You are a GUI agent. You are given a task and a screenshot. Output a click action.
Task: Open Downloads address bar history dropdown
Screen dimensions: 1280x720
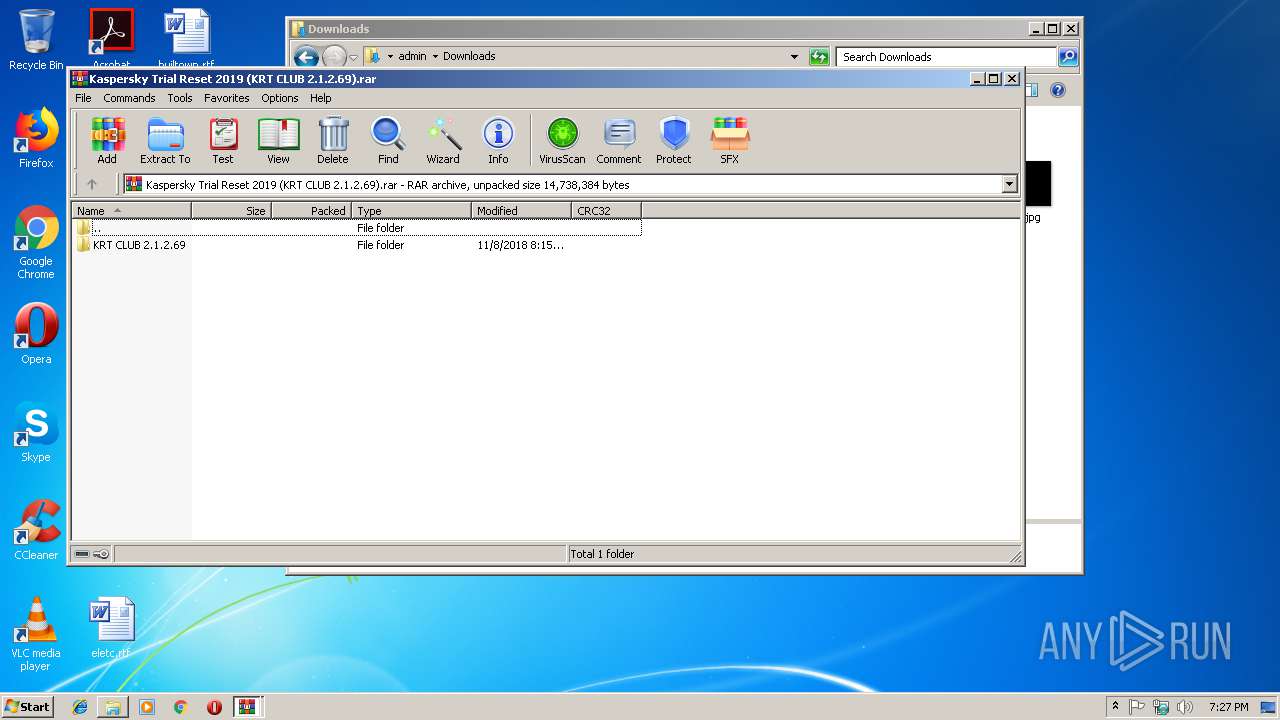pyautogui.click(x=795, y=57)
